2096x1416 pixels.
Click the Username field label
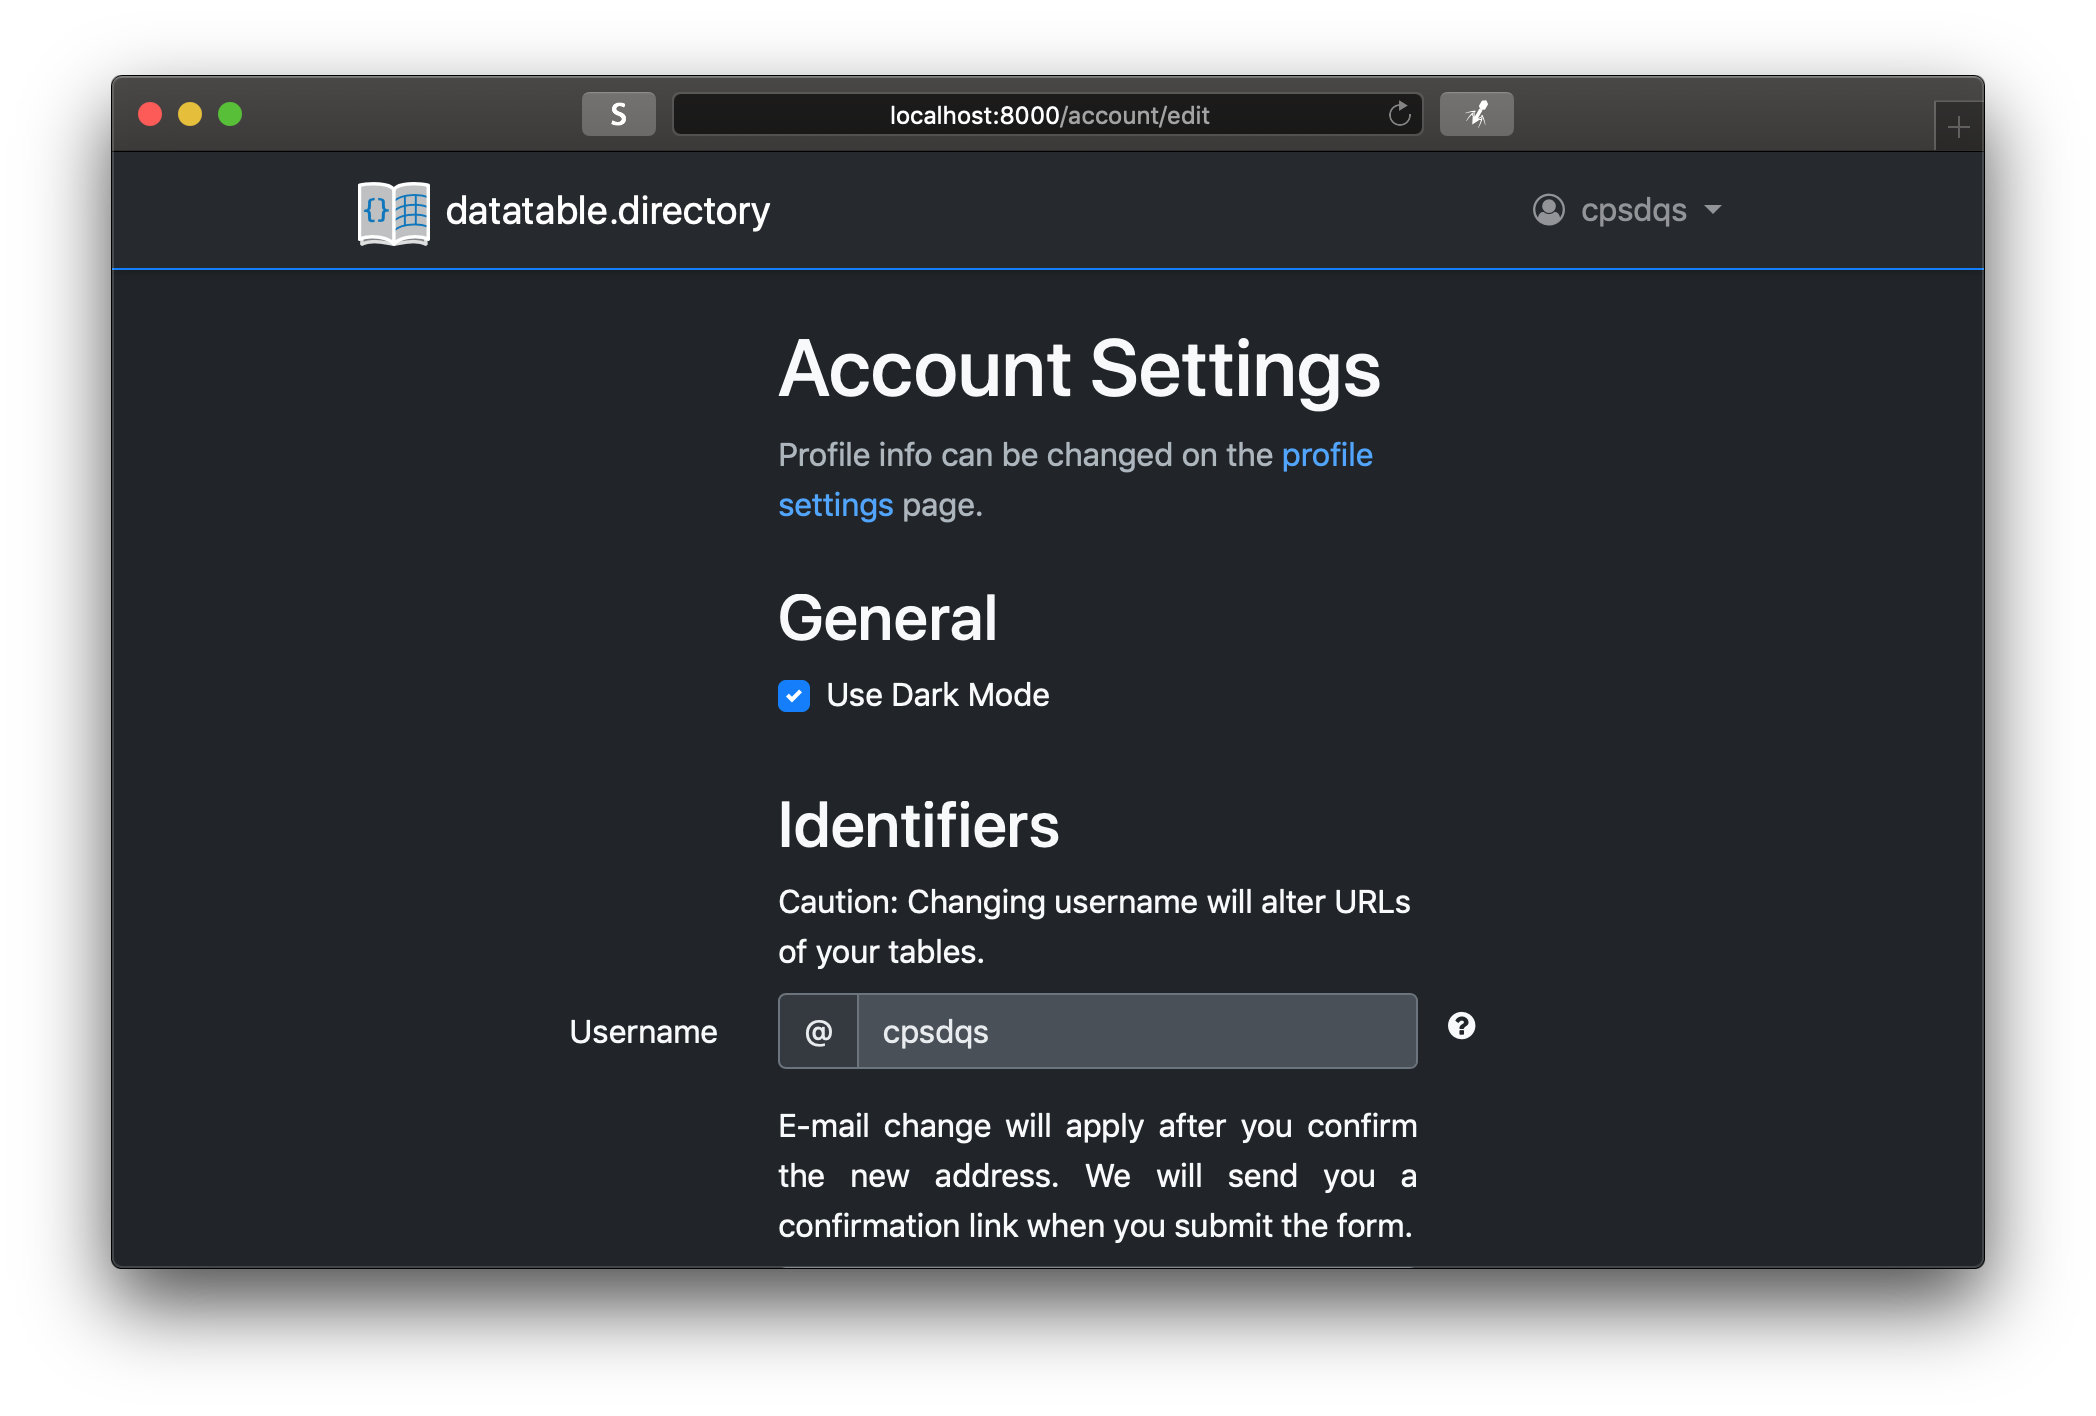tap(643, 1032)
